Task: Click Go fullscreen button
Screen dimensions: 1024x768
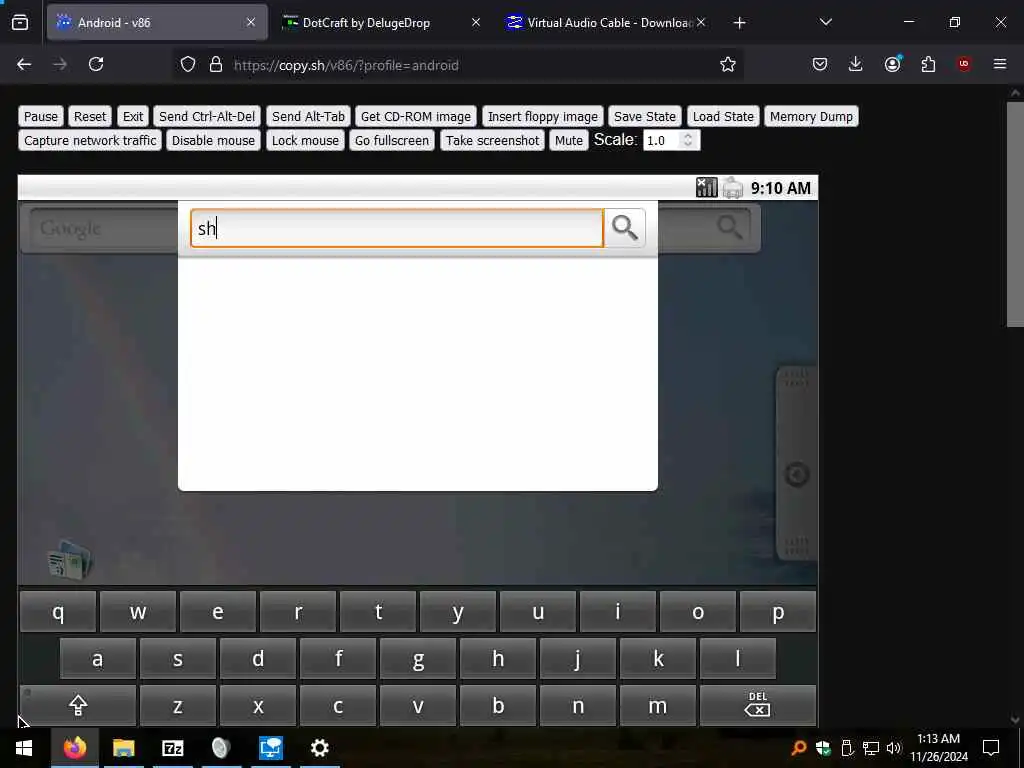Action: 392,140
